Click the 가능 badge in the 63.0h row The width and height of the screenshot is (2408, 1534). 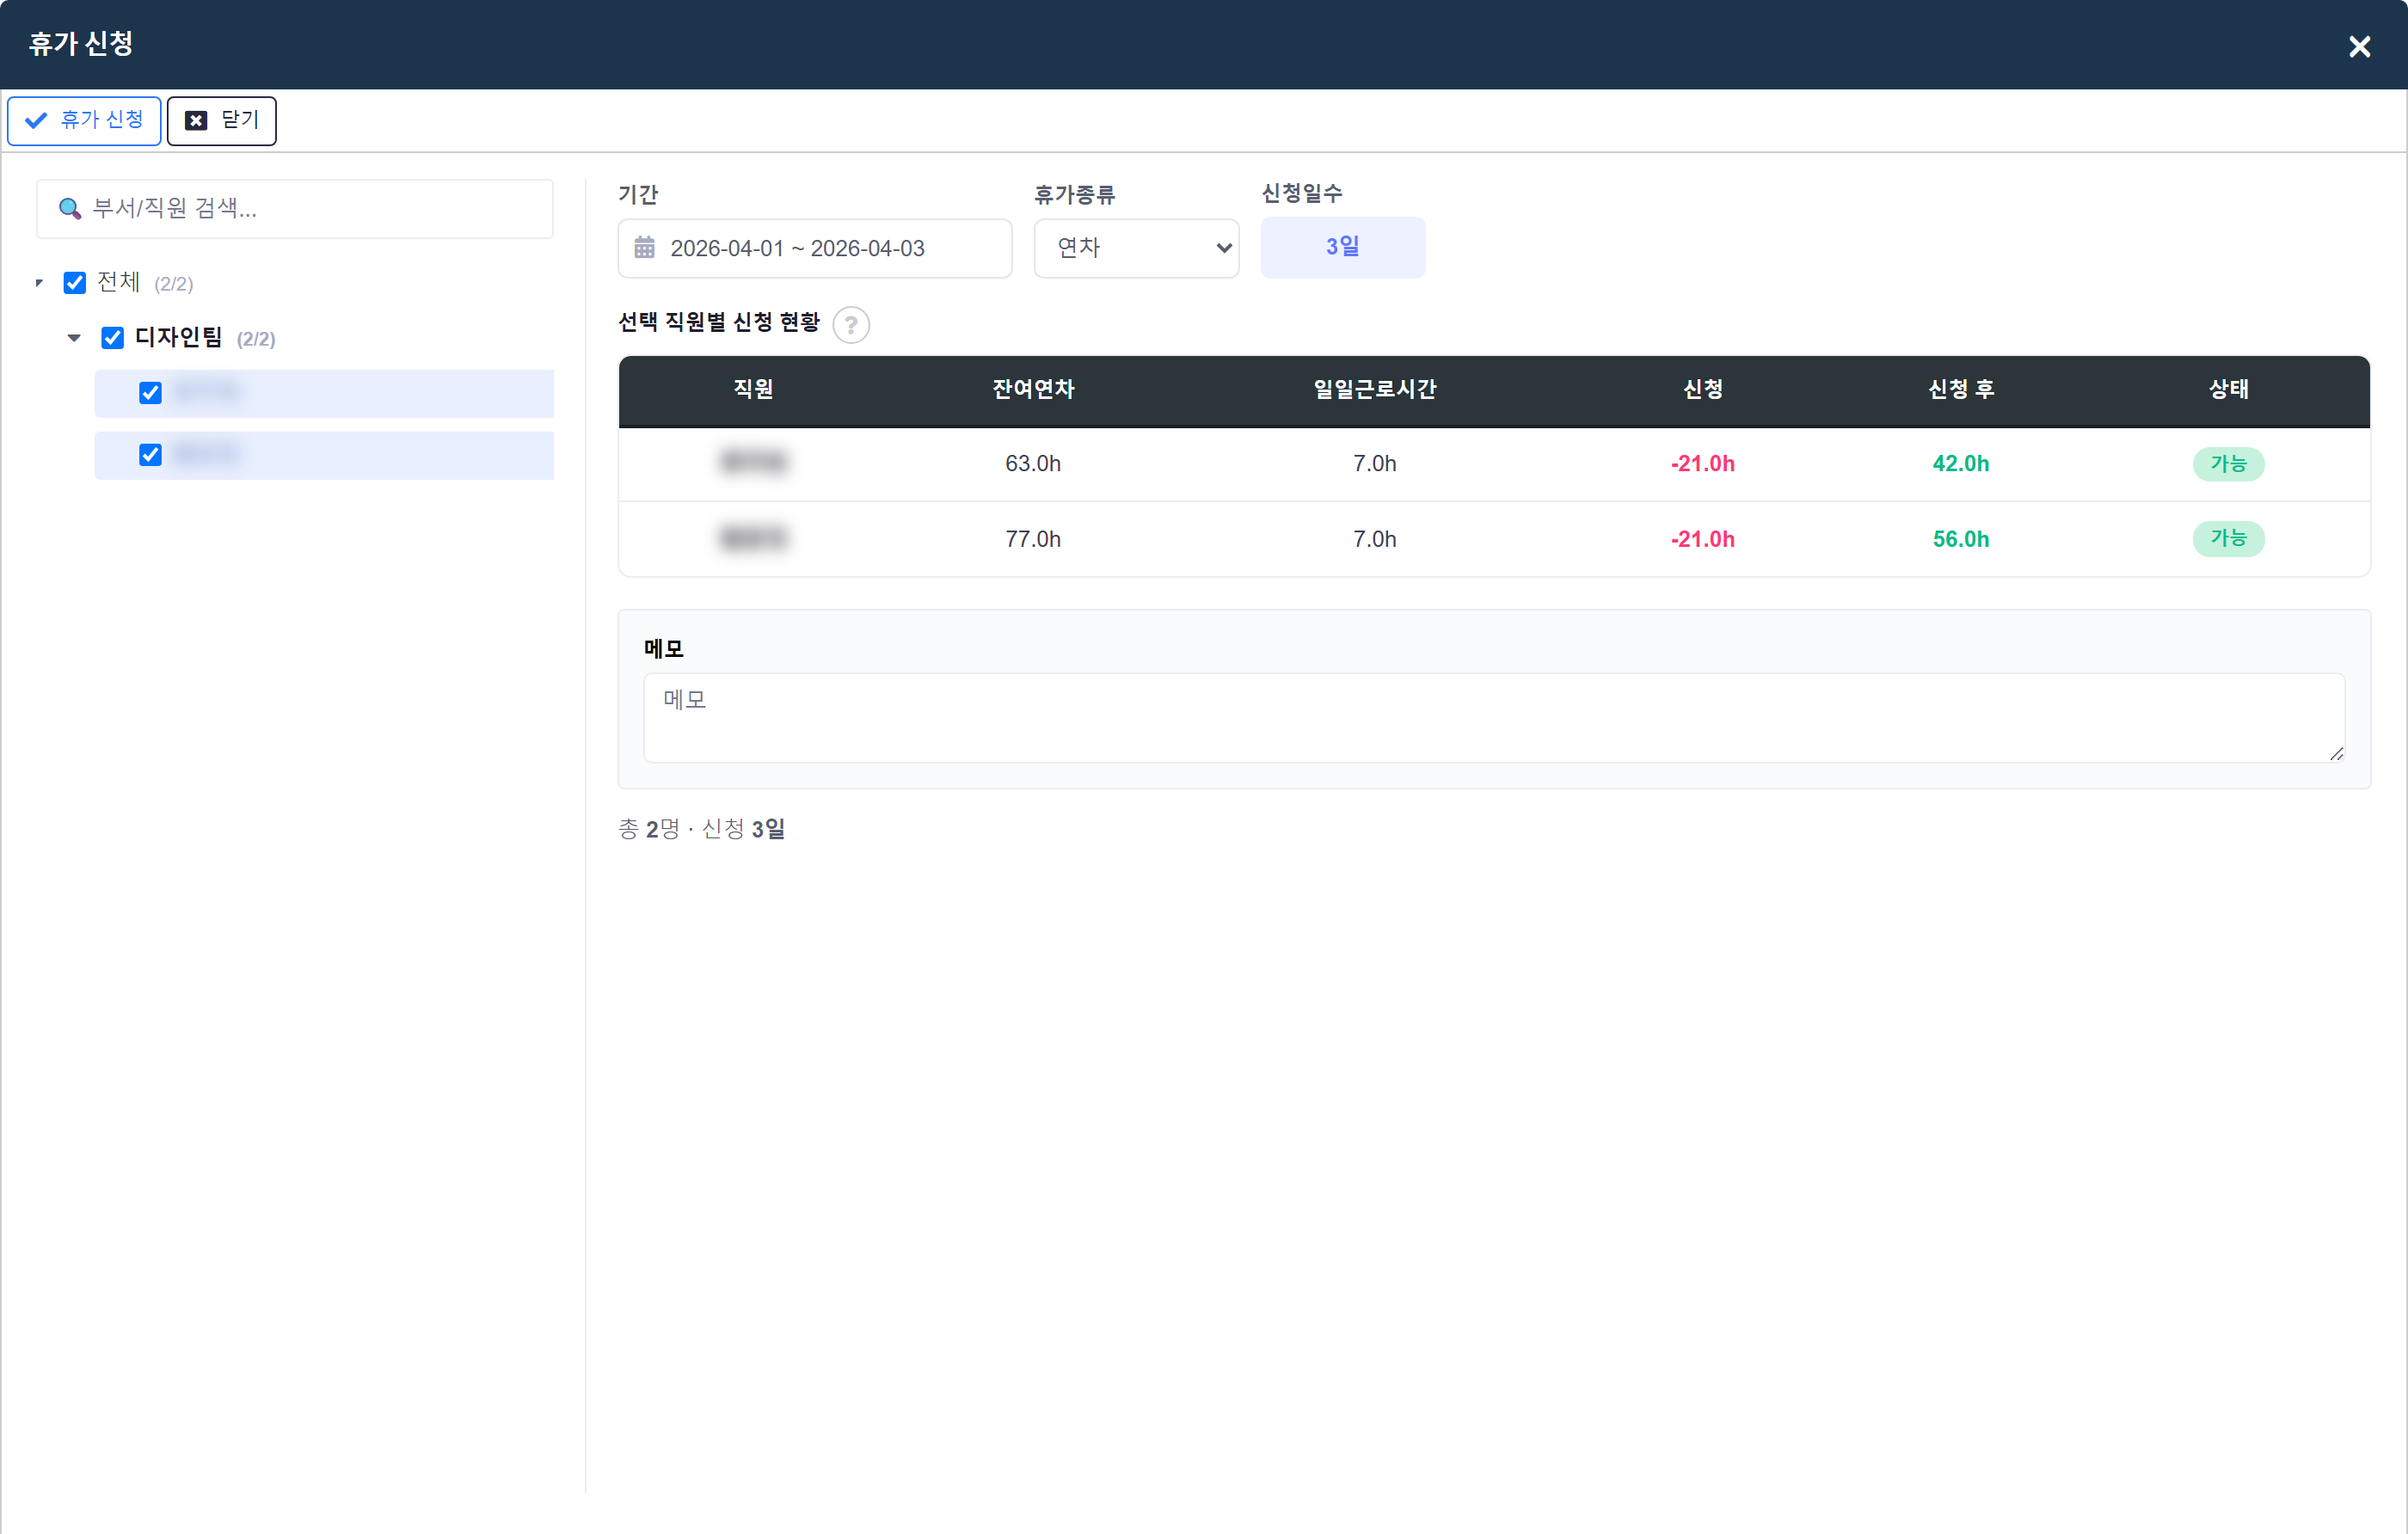2228,464
